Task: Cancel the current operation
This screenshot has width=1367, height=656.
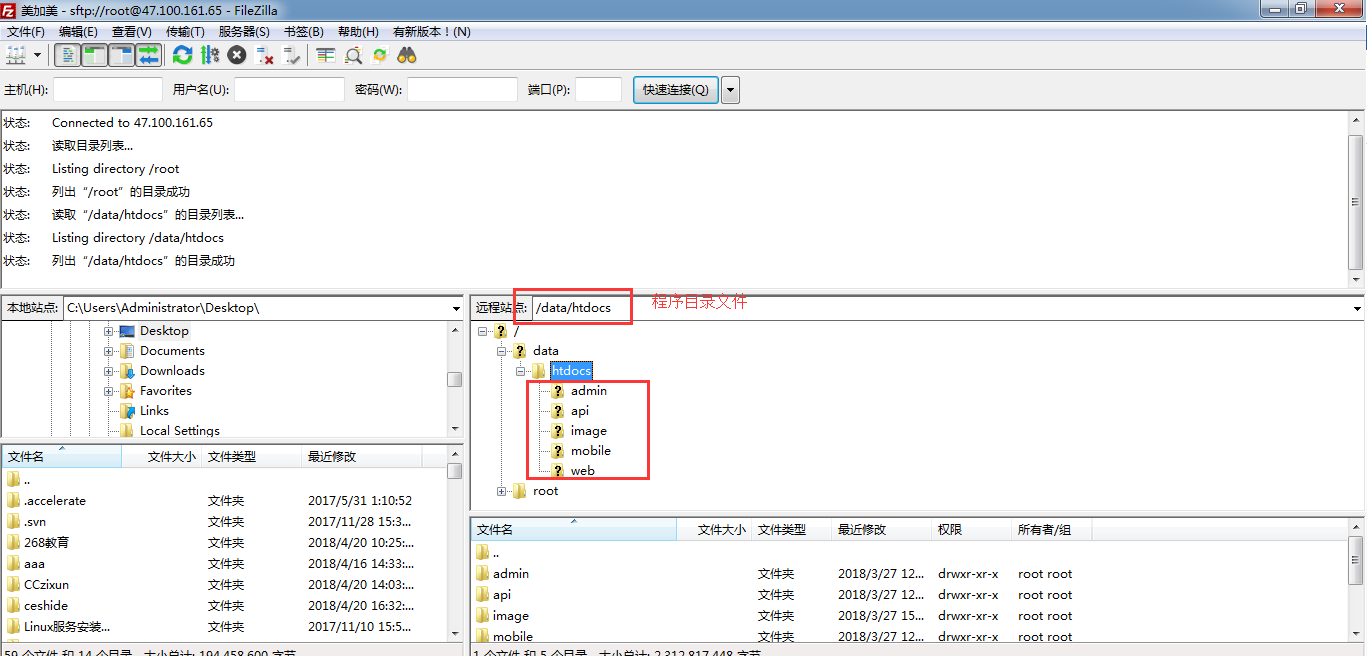Action: pyautogui.click(x=237, y=55)
